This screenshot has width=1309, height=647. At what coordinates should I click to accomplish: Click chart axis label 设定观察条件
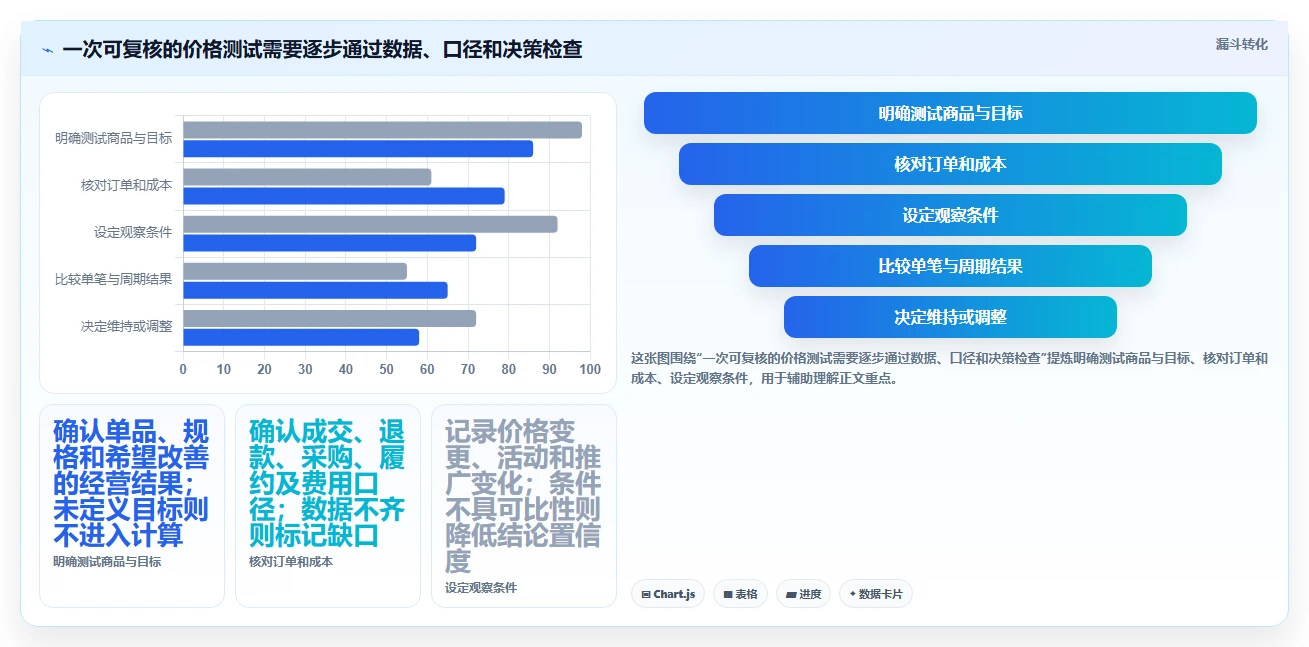click(x=133, y=232)
